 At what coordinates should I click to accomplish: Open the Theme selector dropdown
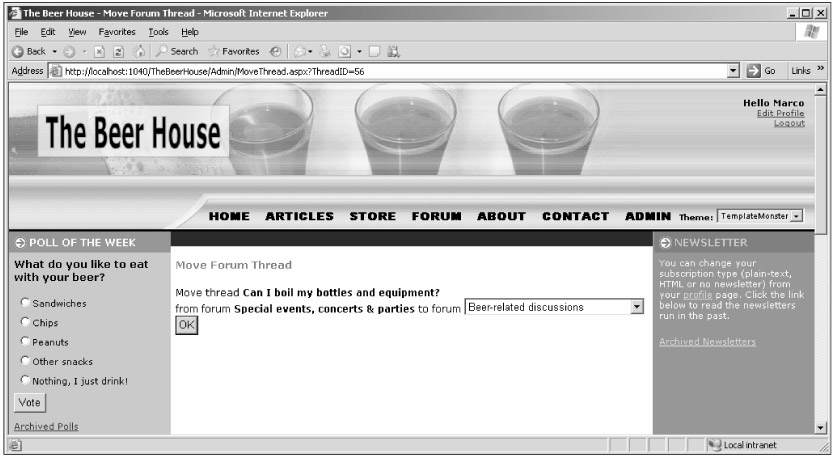[797, 216]
